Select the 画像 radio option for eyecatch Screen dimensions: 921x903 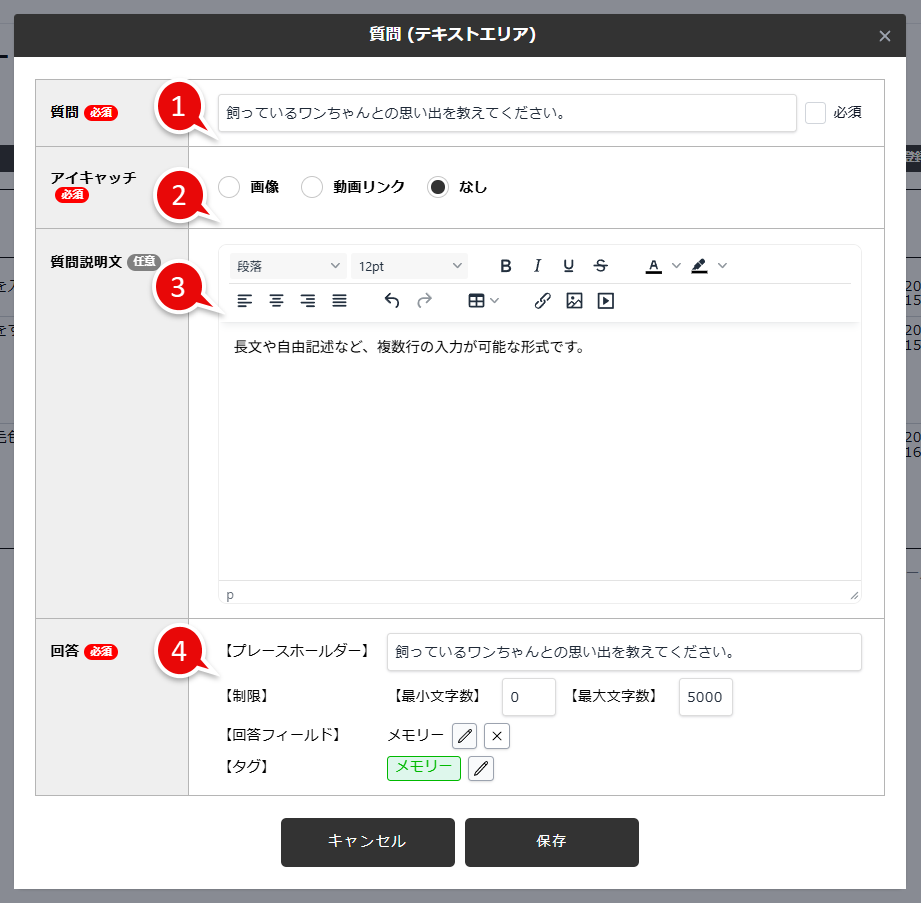point(229,187)
